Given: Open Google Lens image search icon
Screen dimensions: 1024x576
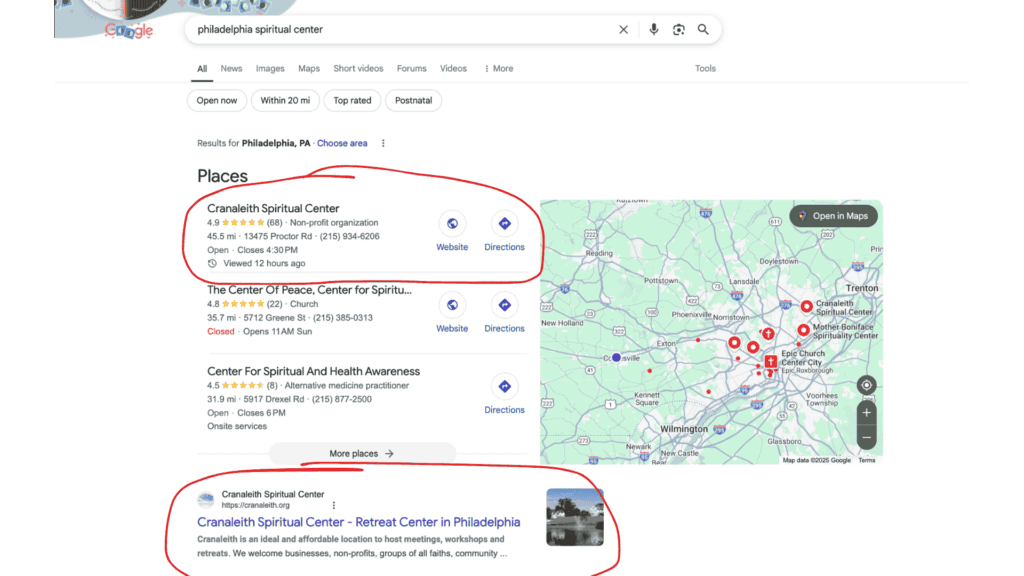Looking at the screenshot, I should point(679,29).
